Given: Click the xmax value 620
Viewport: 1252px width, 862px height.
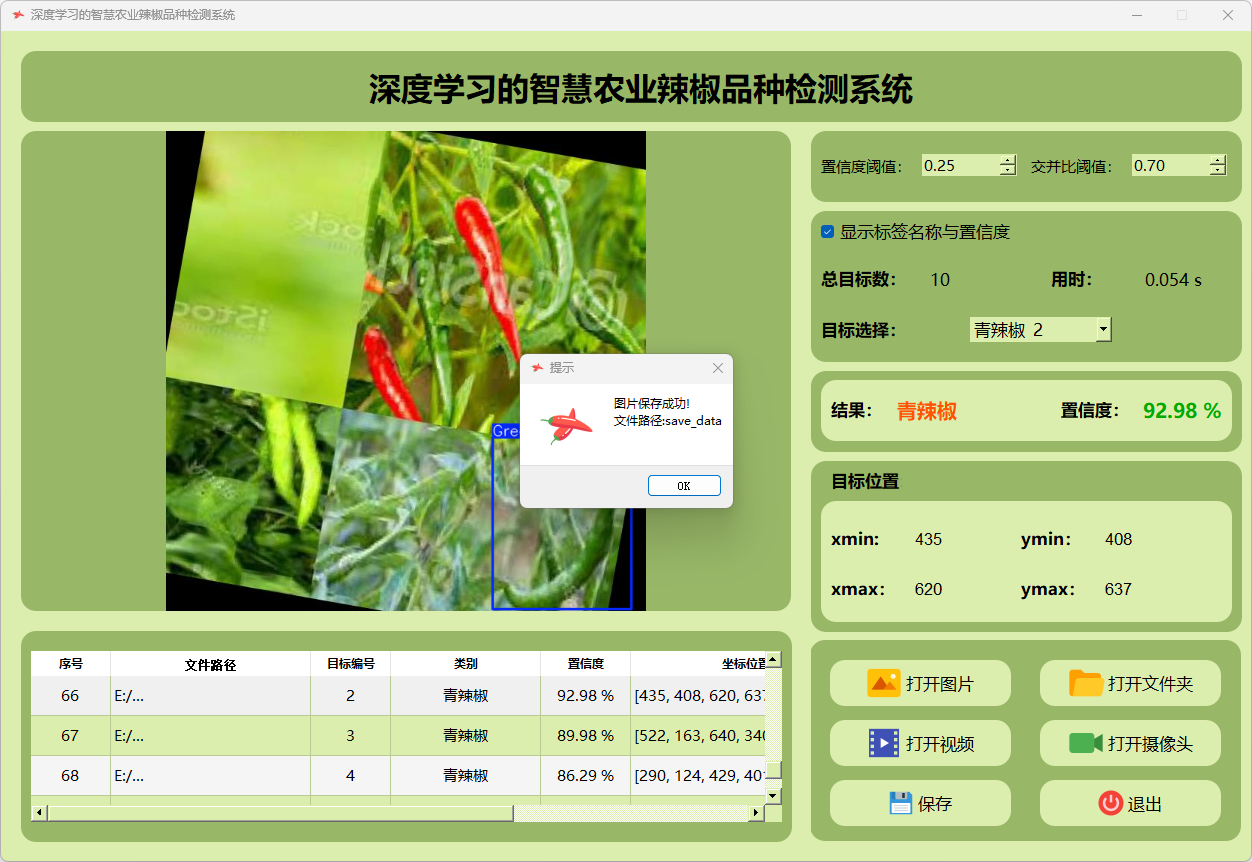Looking at the screenshot, I should point(928,589).
